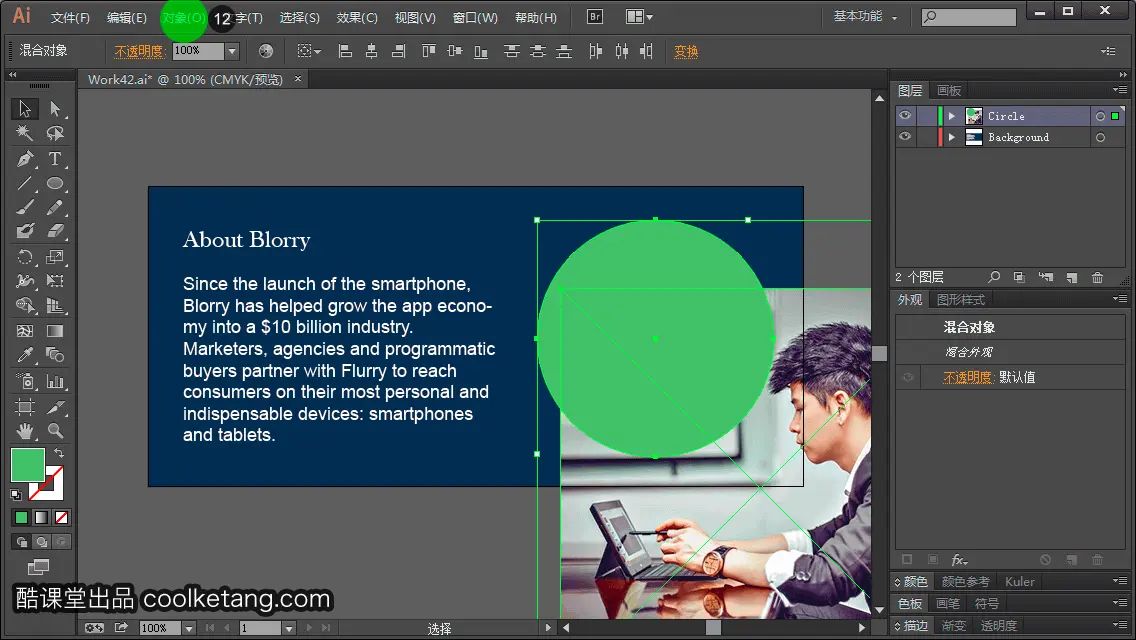1136x640 pixels.
Task: Select the Pen tool
Action: tap(25, 159)
